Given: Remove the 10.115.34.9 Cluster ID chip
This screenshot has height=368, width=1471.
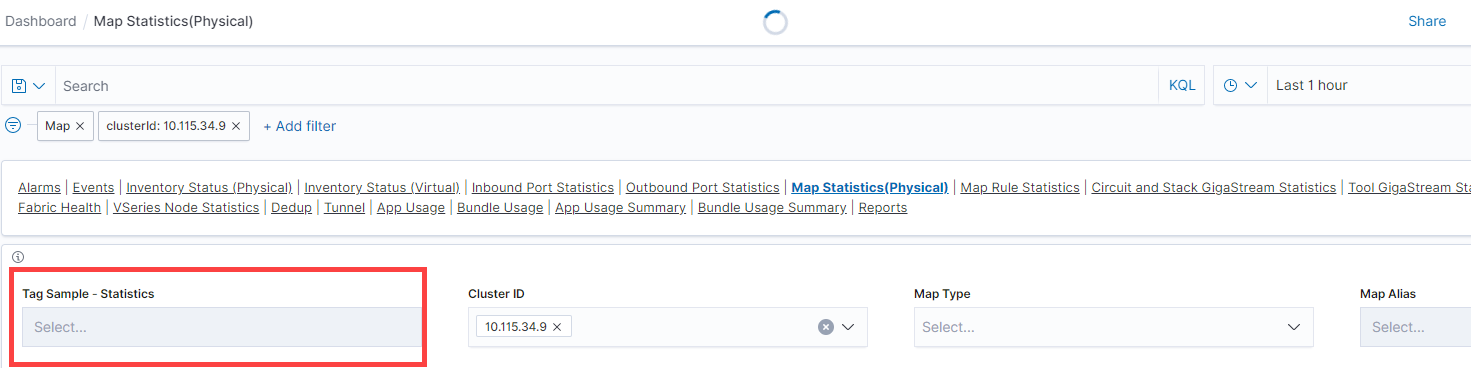Looking at the screenshot, I should (557, 327).
